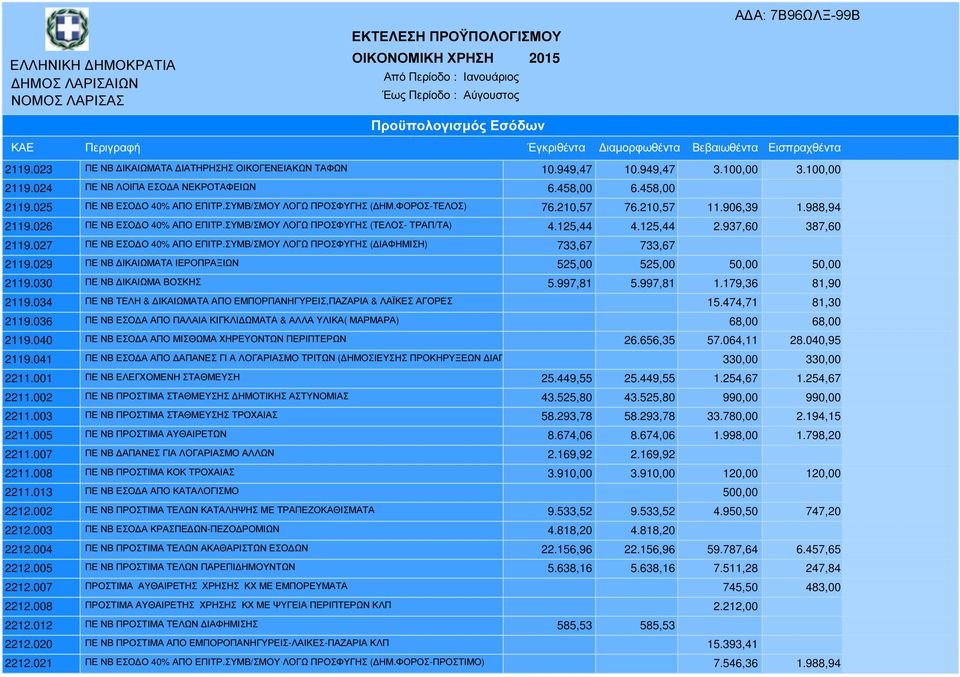Click ΝΟΜΟΣ ΛΑΡΙΣΑΣ header text
The width and height of the screenshot is (960, 677).
point(68,100)
